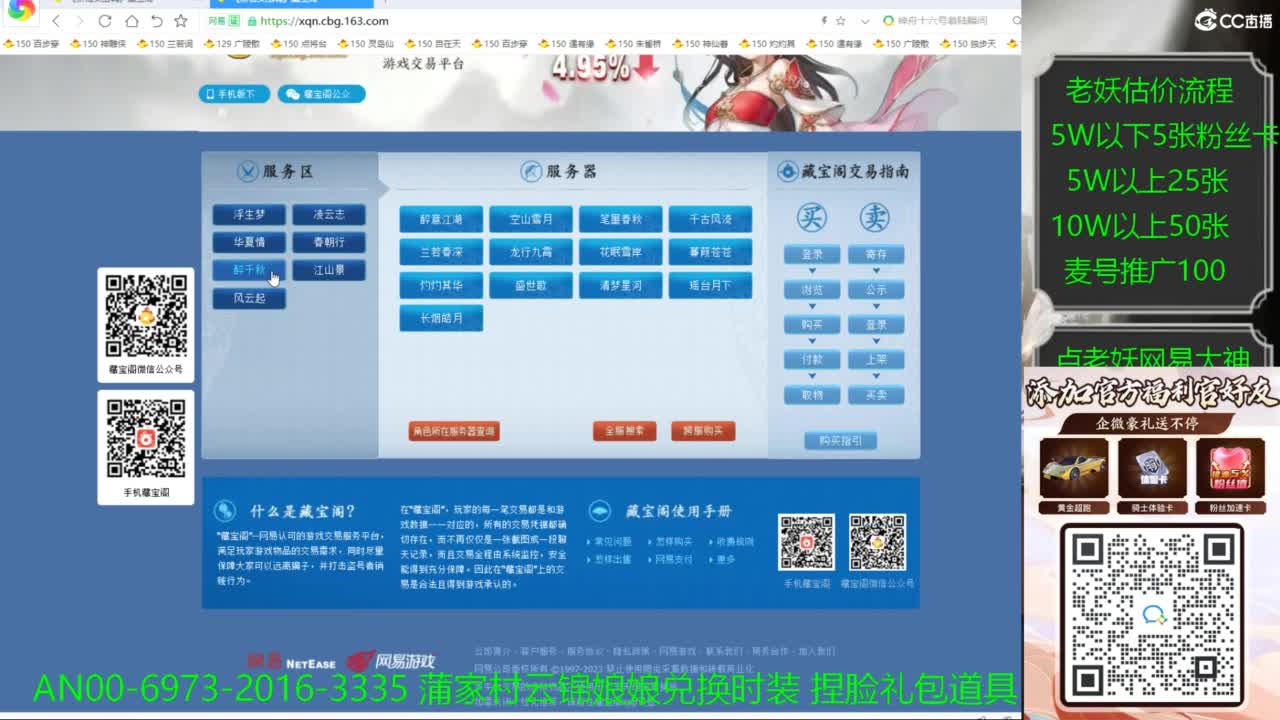Image resolution: width=1280 pixels, height=720 pixels.
Task: Click the round '卖' sell icon
Action: (875, 217)
